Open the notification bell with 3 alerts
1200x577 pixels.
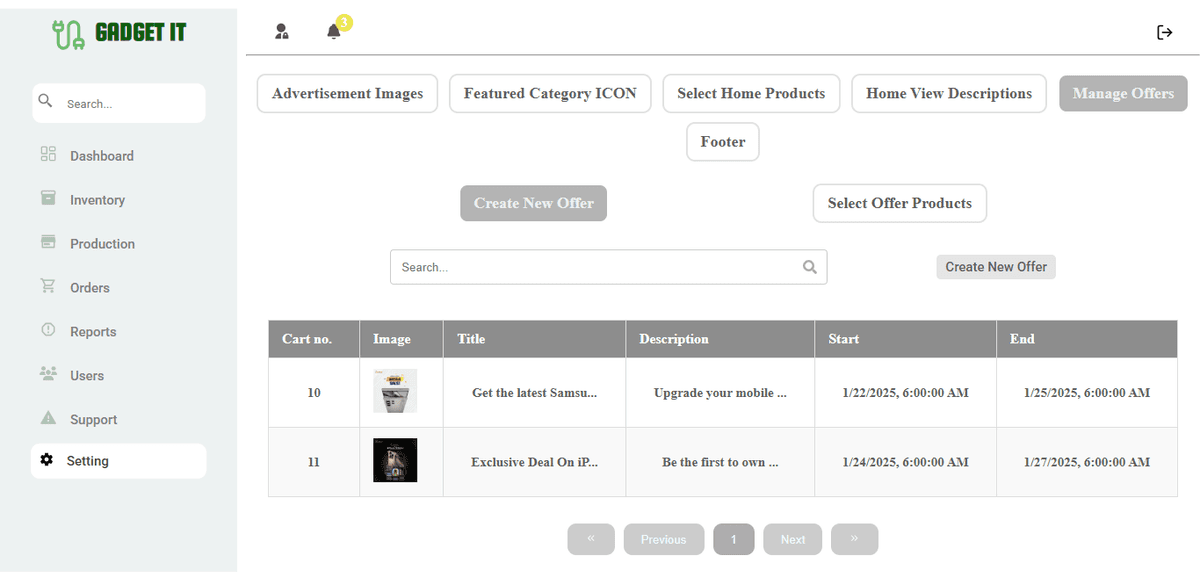tap(334, 31)
